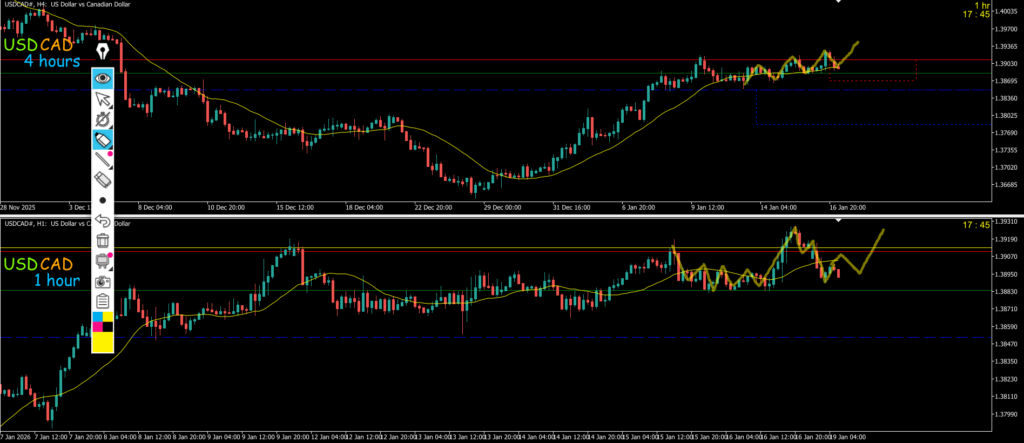Image resolution: width=1024 pixels, height=443 pixels.
Task: Choose the line drawing tool
Action: pyautogui.click(x=102, y=159)
